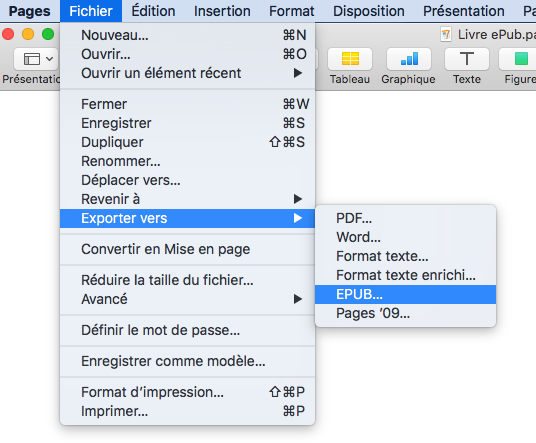Viewport: 536px width, 443px height.
Task: Click the Pages application menu
Action: click(30, 11)
